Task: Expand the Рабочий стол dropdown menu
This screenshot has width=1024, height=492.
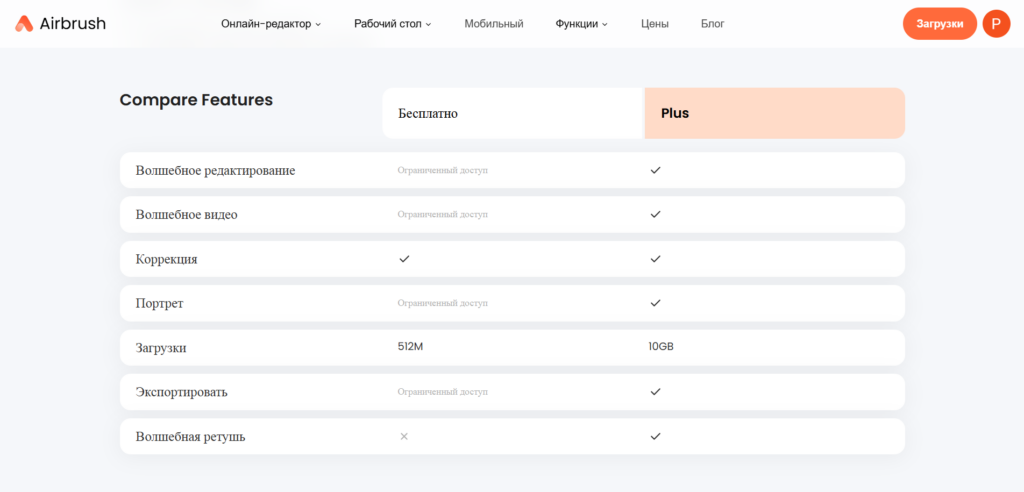Action: [392, 24]
